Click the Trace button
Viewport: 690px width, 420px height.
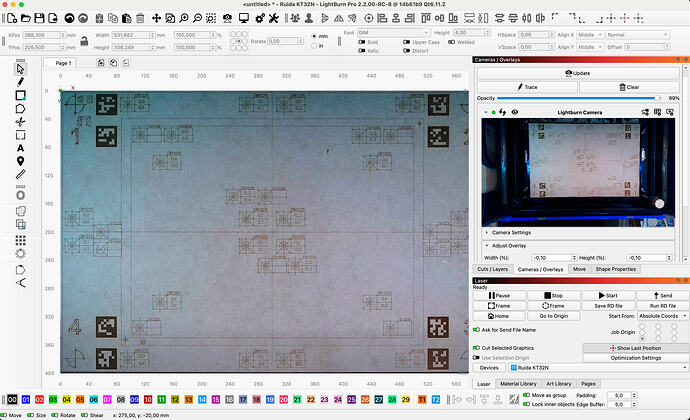(x=527, y=87)
